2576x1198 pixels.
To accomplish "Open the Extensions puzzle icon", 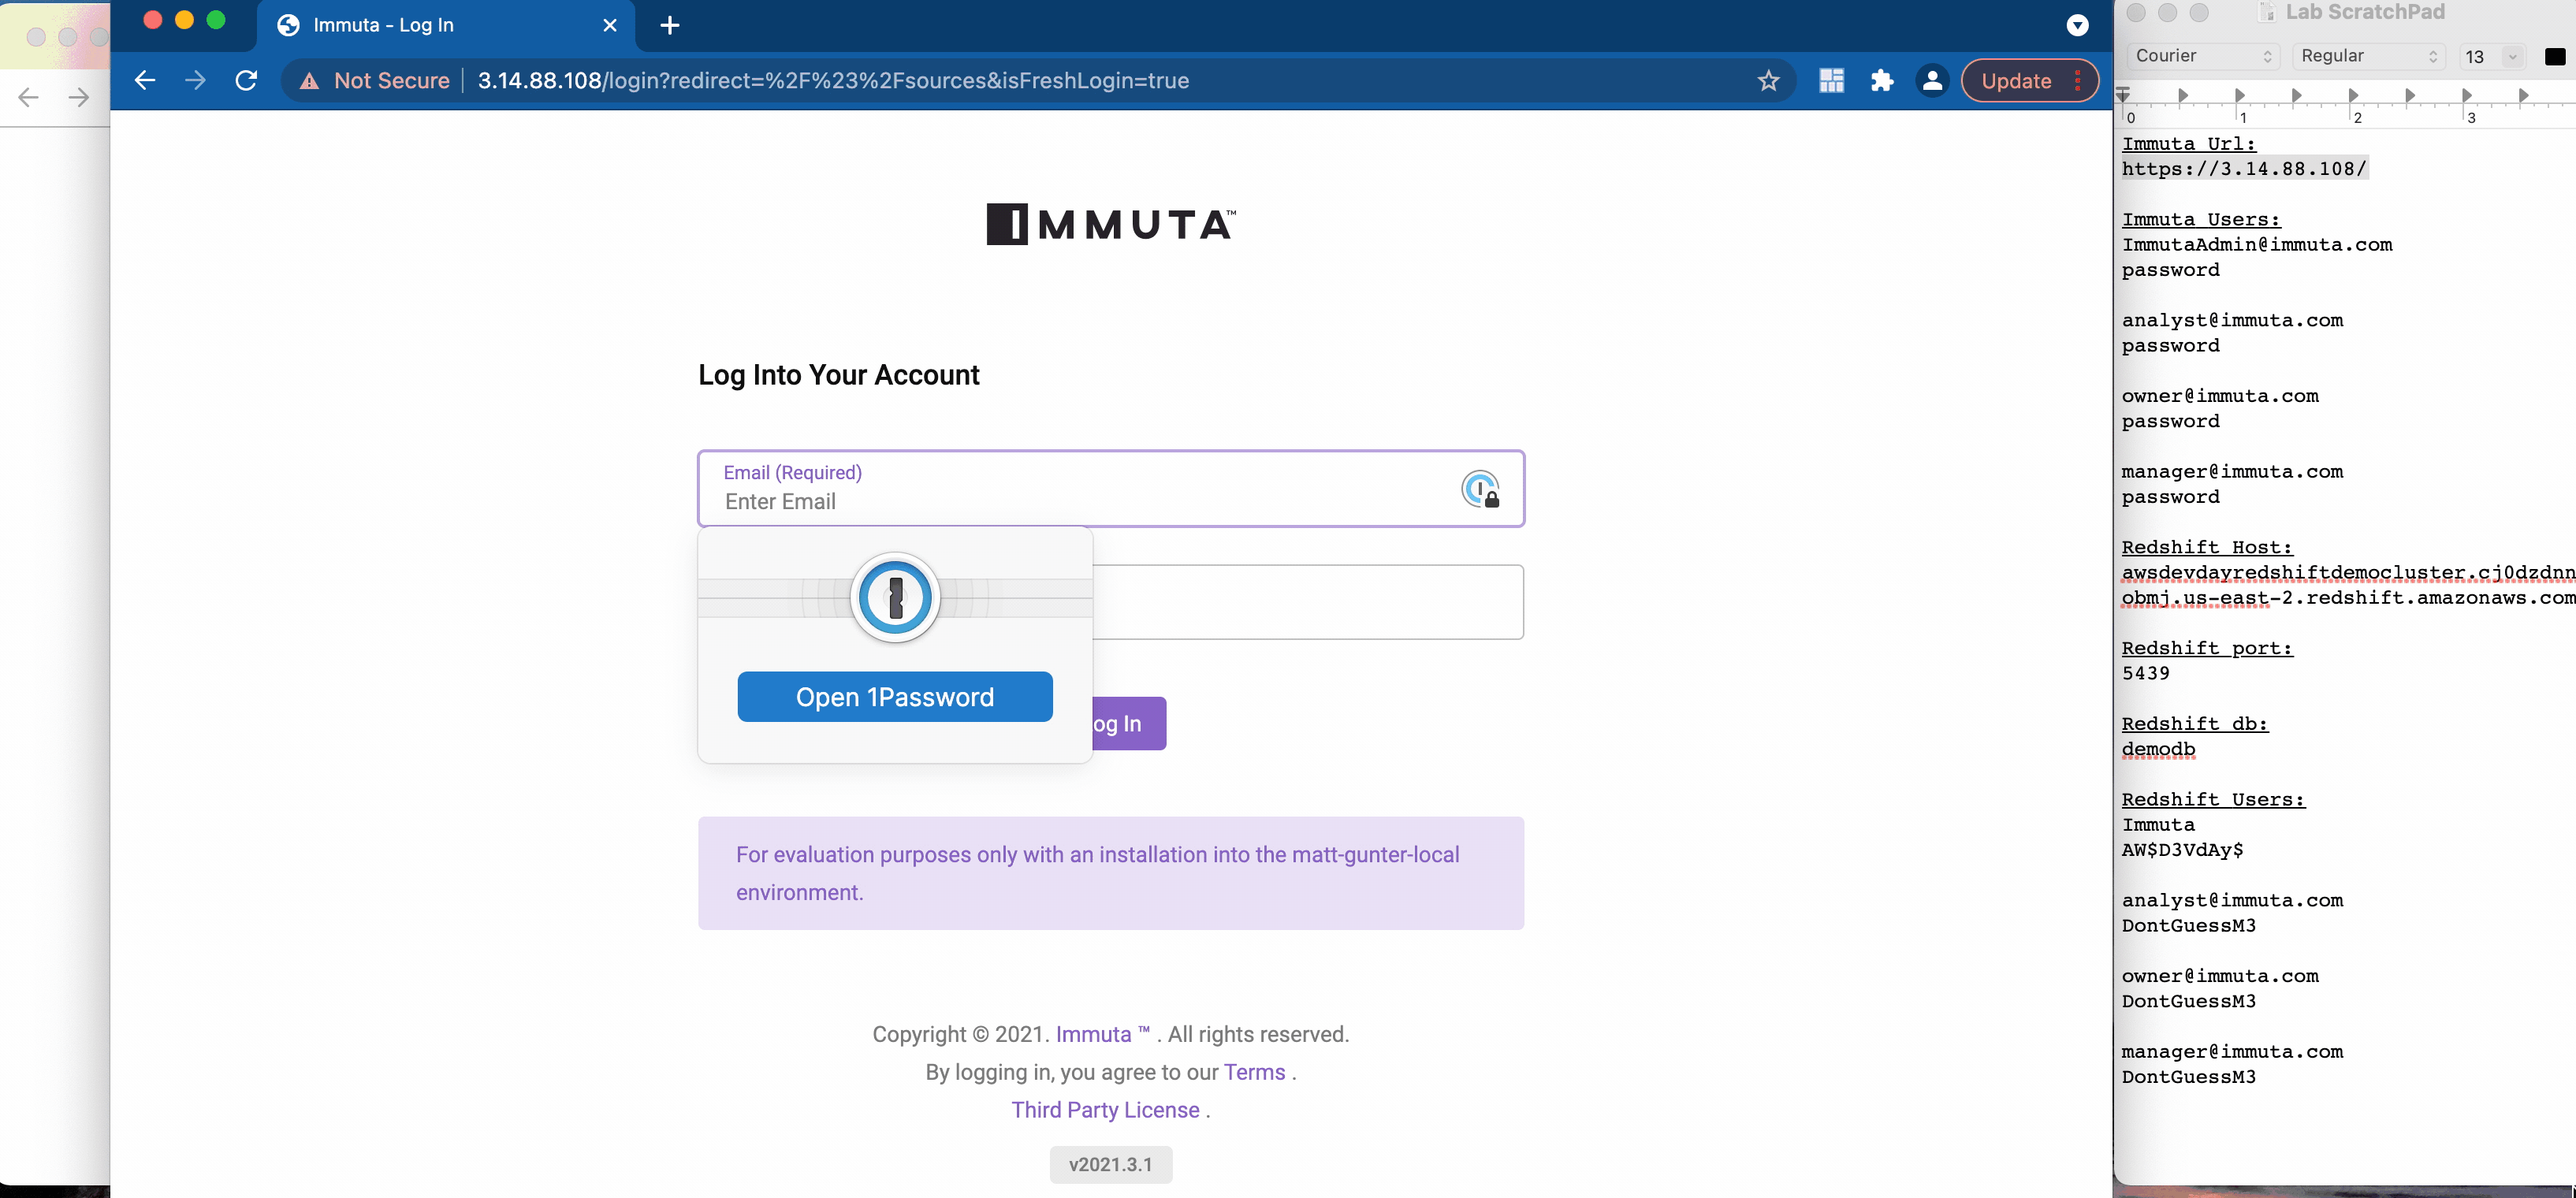I will point(1882,81).
